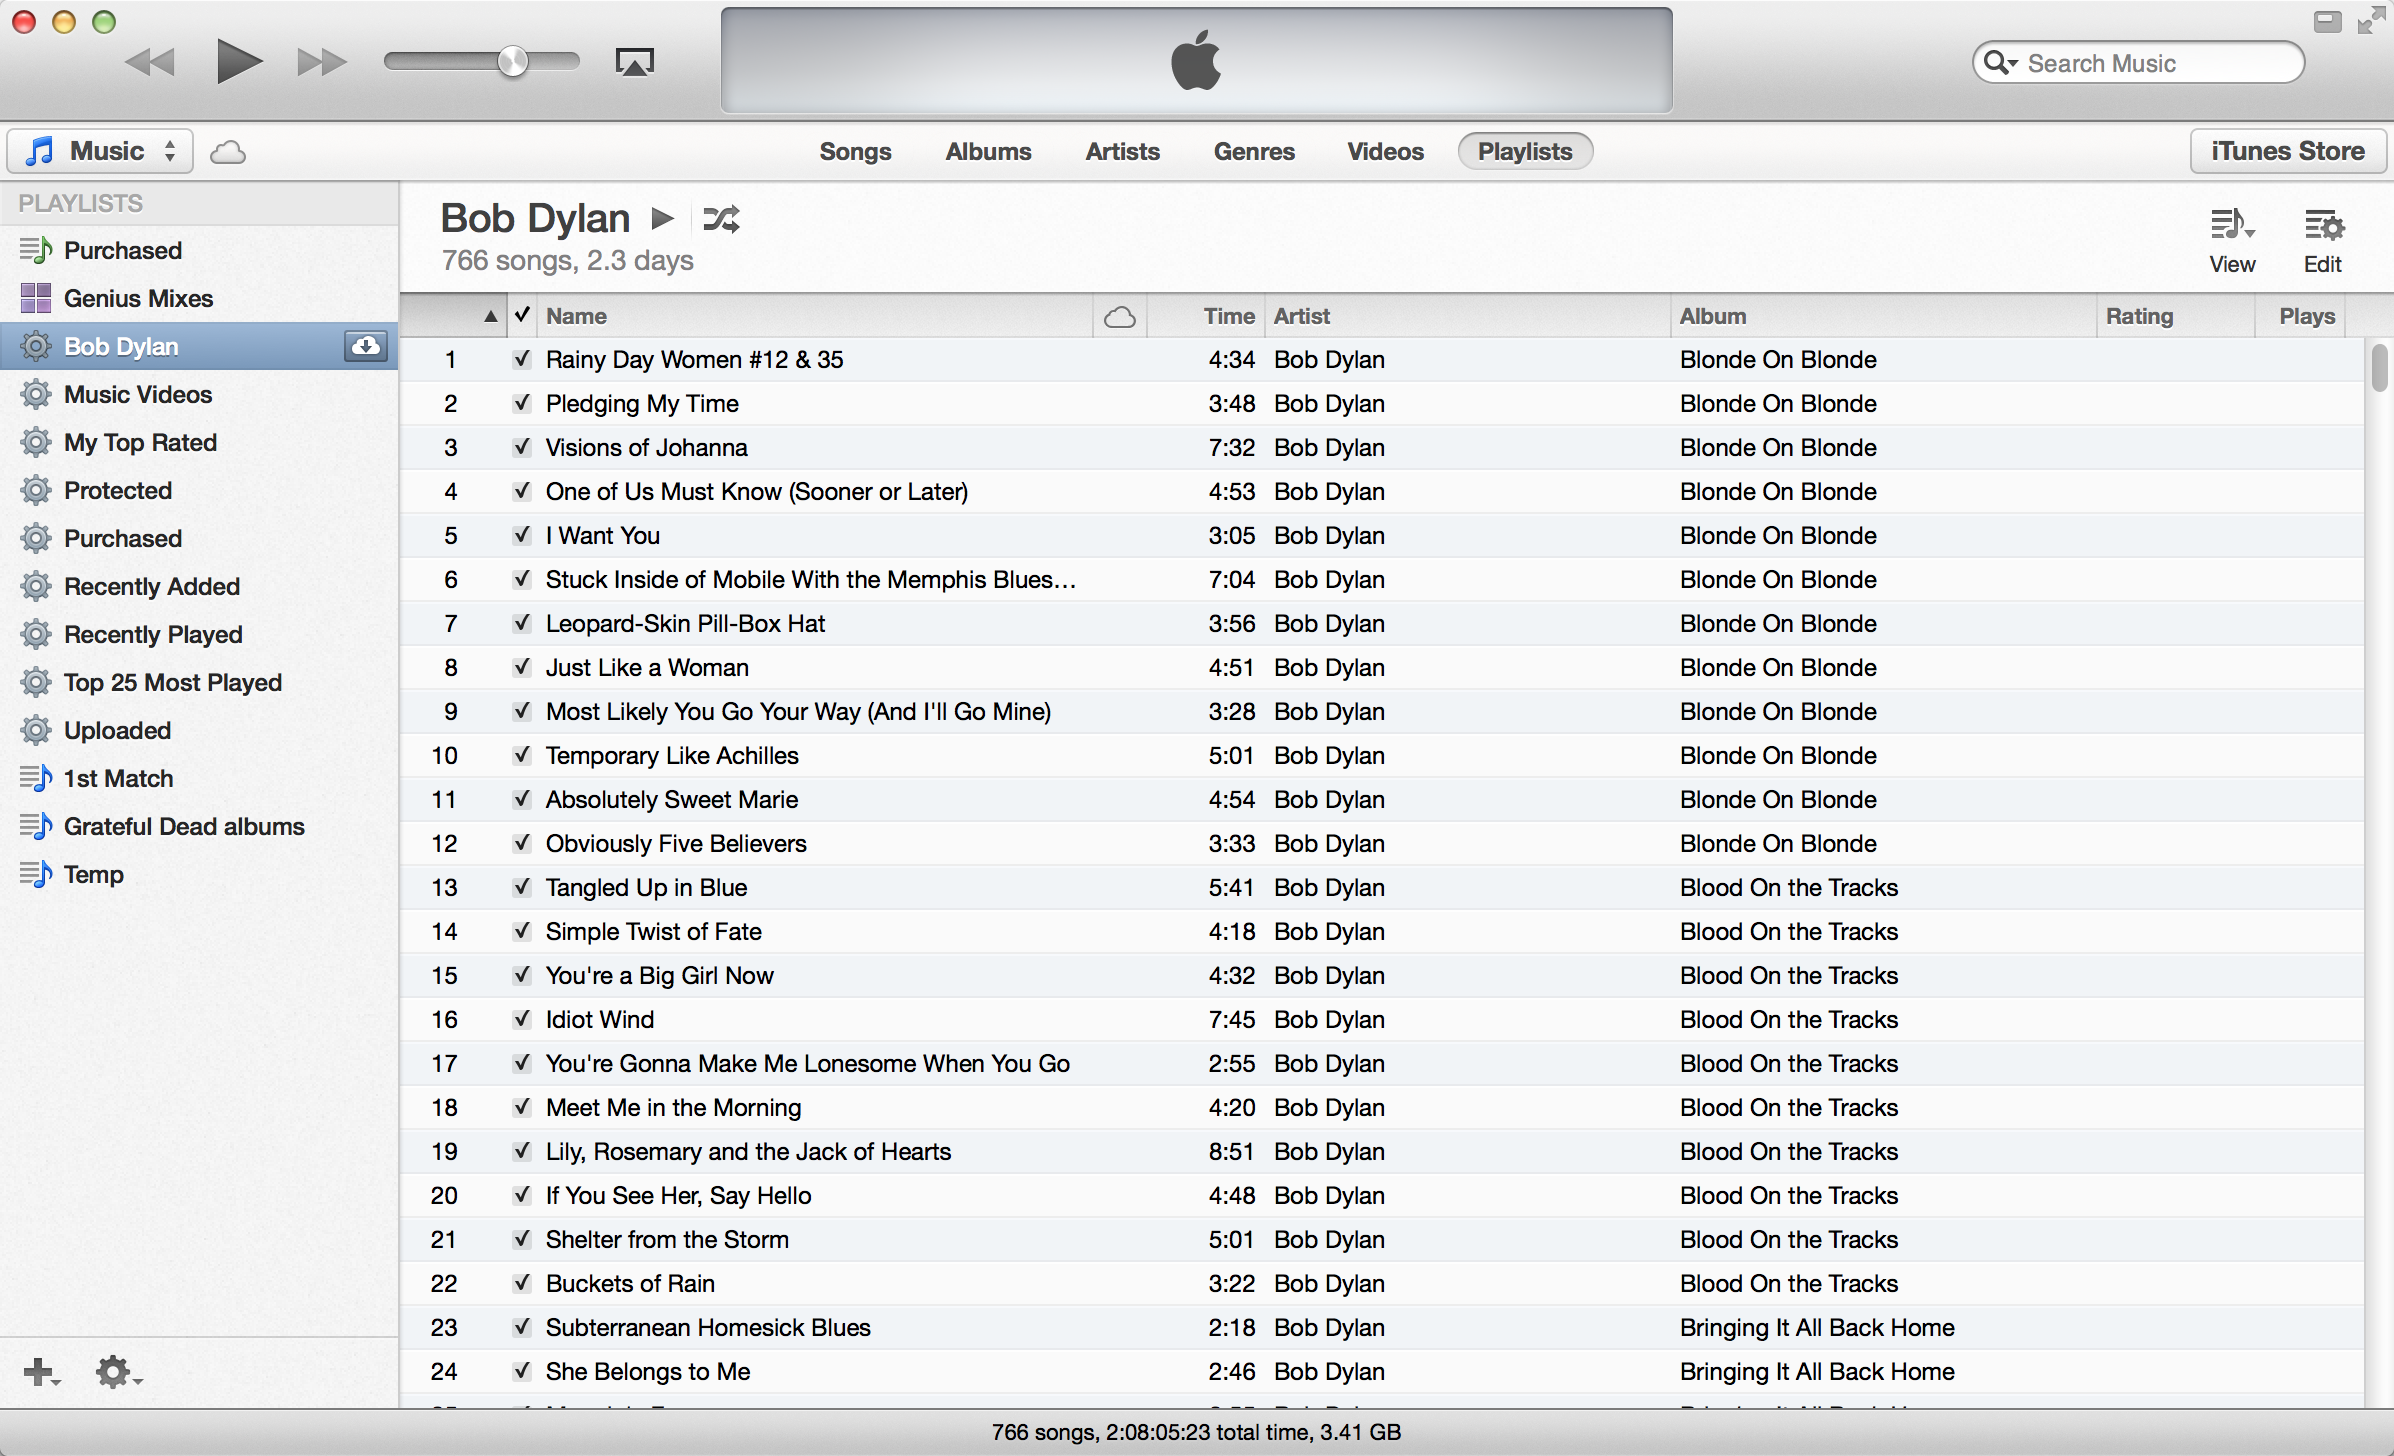Screen dimensions: 2394x1456
Task: Toggle checkbox for Subterranean Homesick Blues
Action: pyautogui.click(x=521, y=1327)
